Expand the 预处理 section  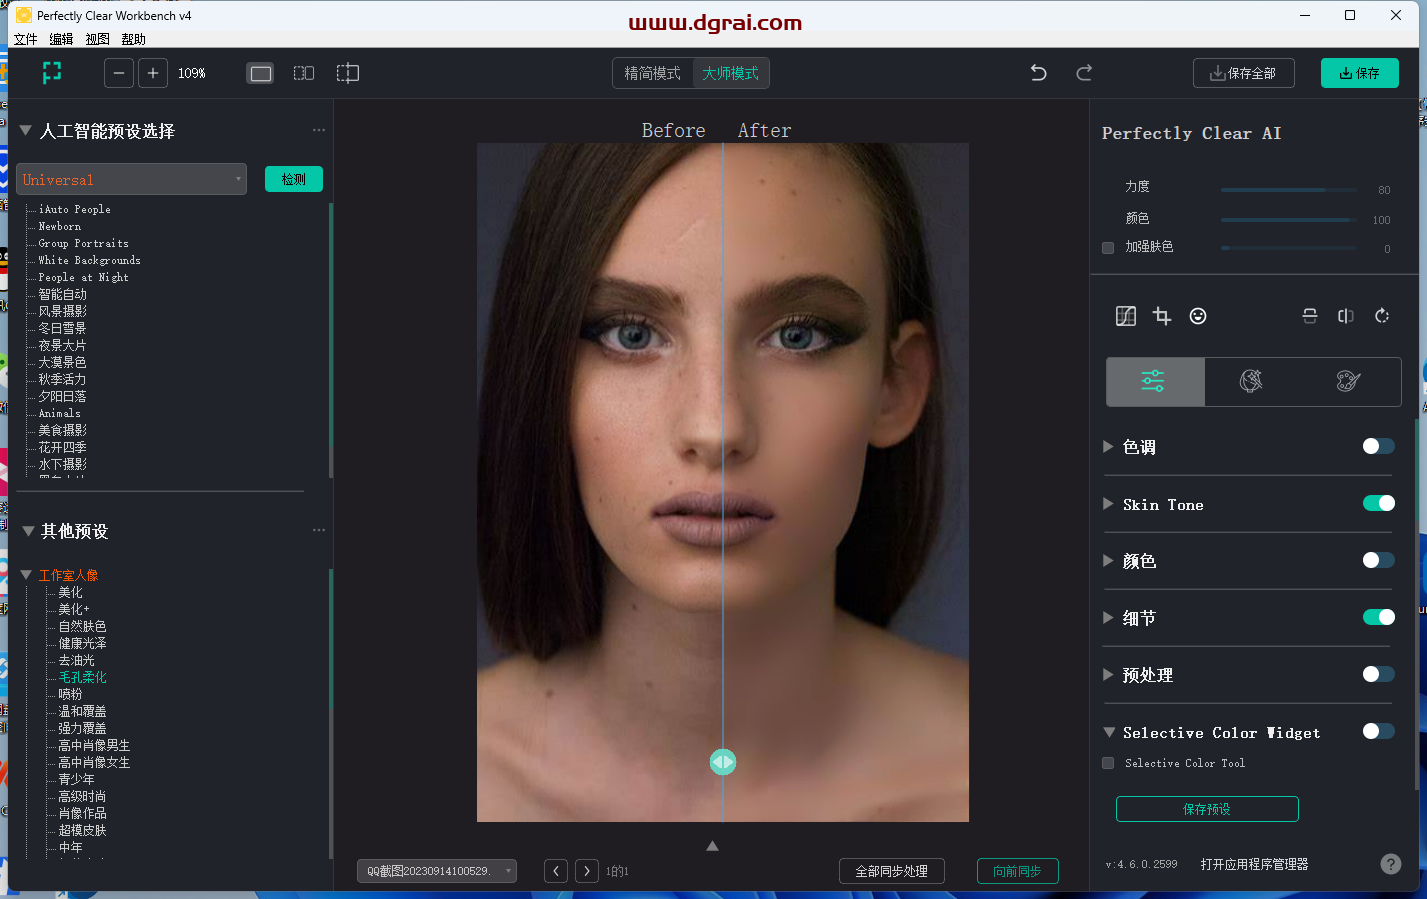(1108, 674)
